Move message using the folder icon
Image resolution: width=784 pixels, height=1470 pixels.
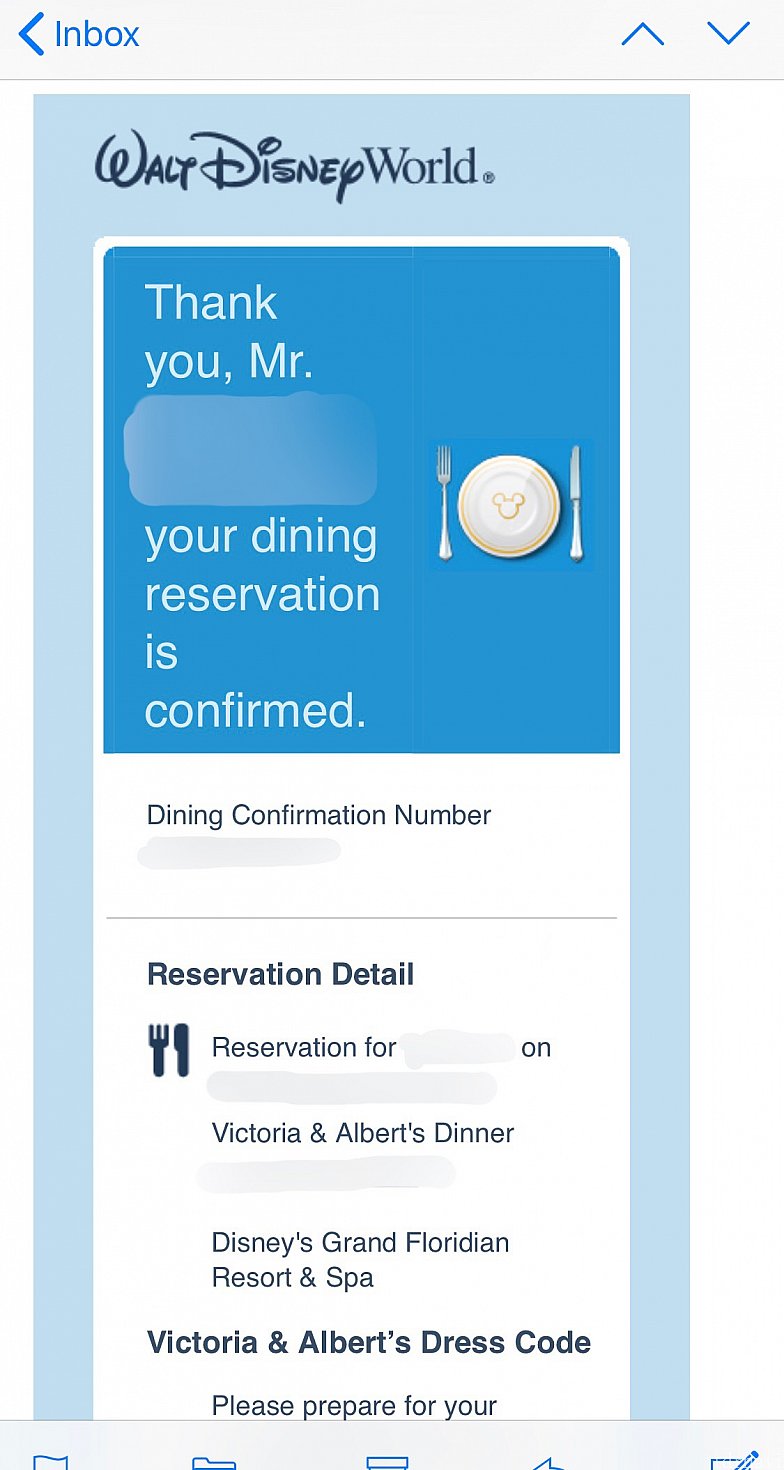coord(213,1460)
